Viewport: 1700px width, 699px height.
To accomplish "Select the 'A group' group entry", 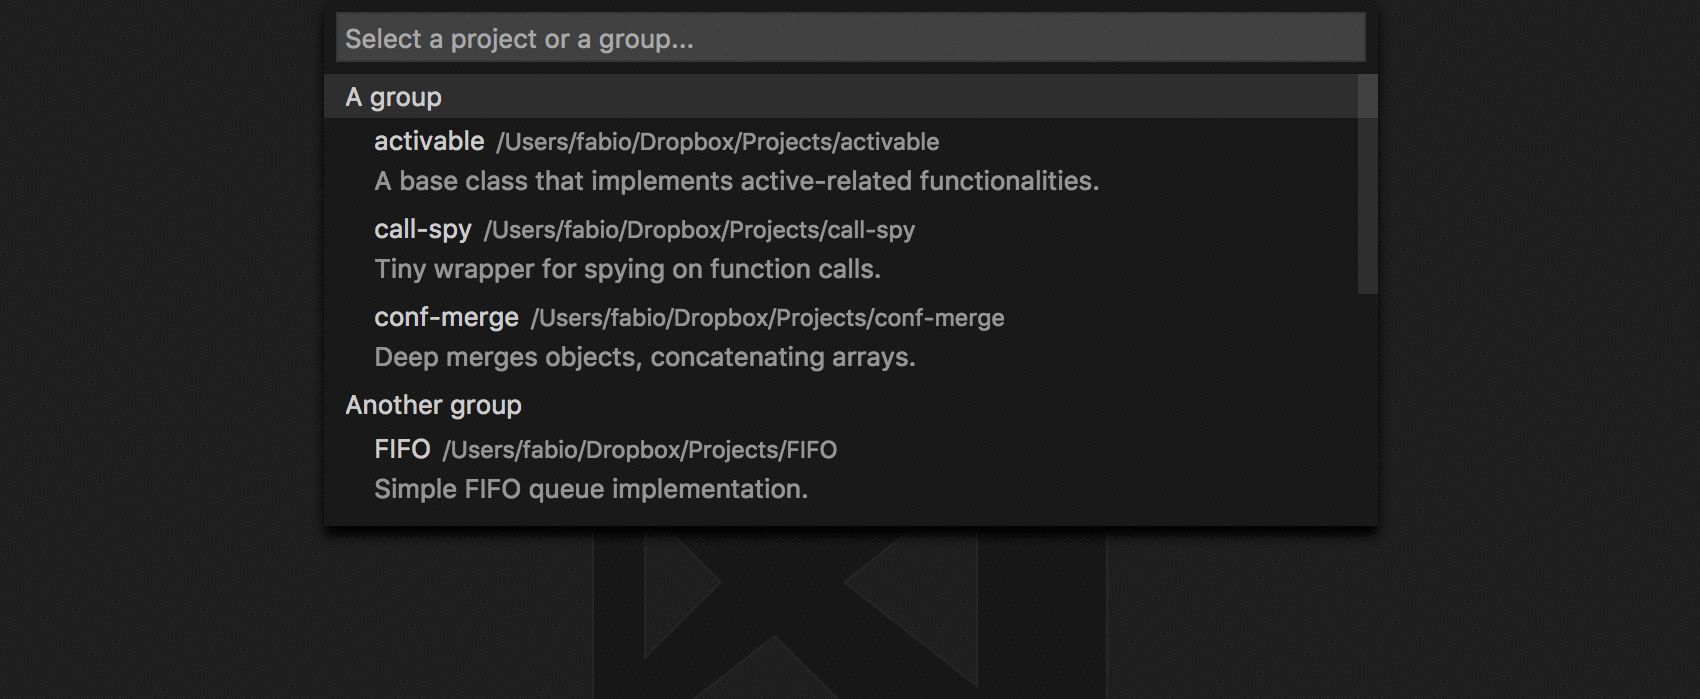I will coord(840,97).
